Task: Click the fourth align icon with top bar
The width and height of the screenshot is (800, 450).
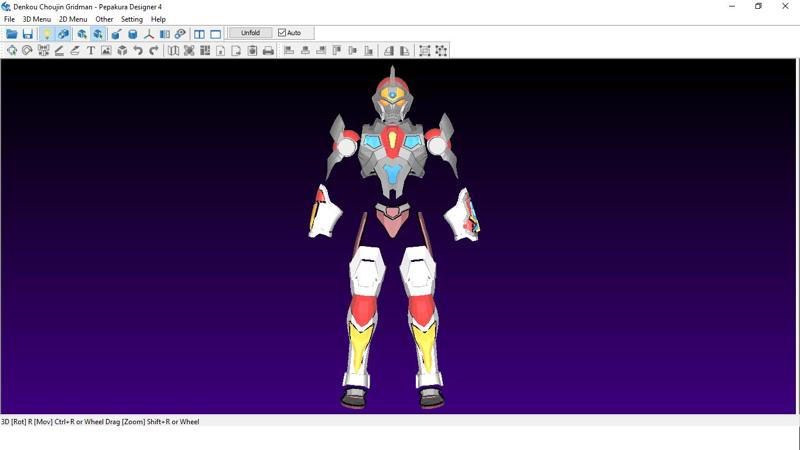Action: pyautogui.click(x=337, y=50)
